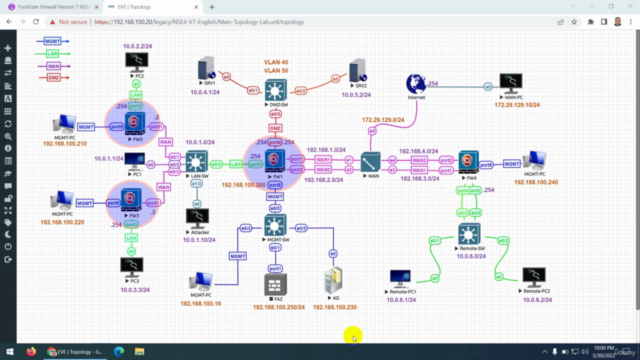
Task: Open a new browser tab
Action: click(212, 7)
